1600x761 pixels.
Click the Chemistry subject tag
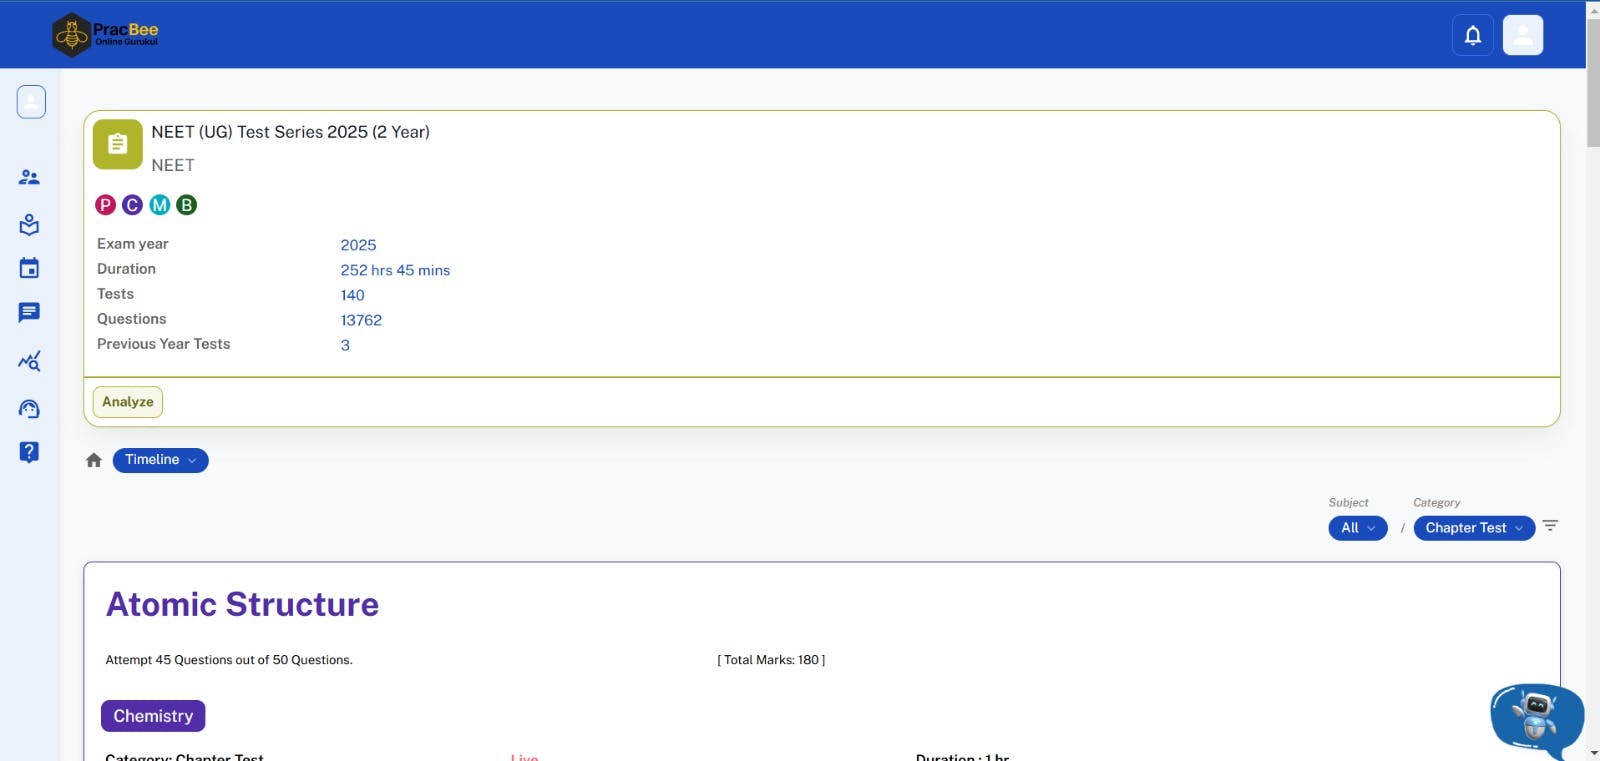[153, 716]
